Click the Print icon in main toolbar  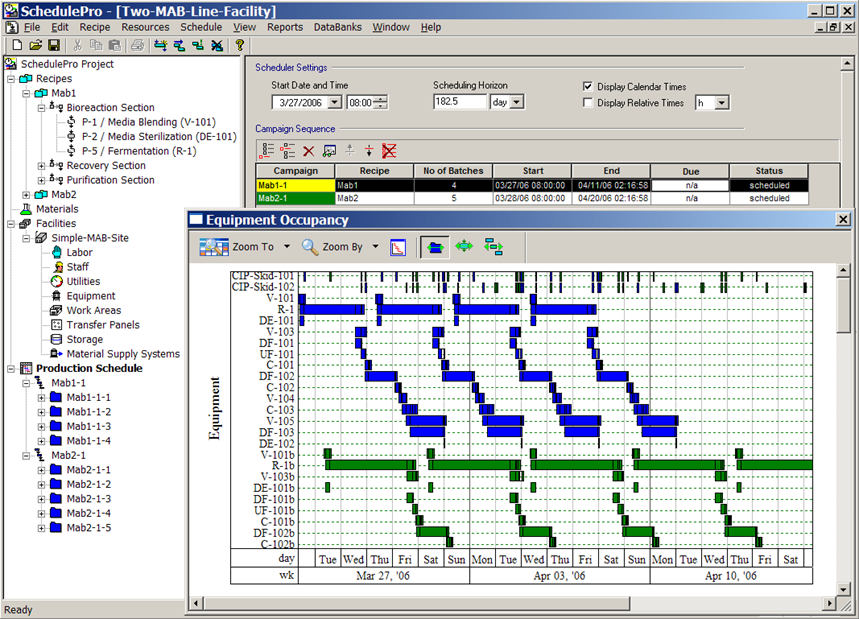[x=138, y=45]
